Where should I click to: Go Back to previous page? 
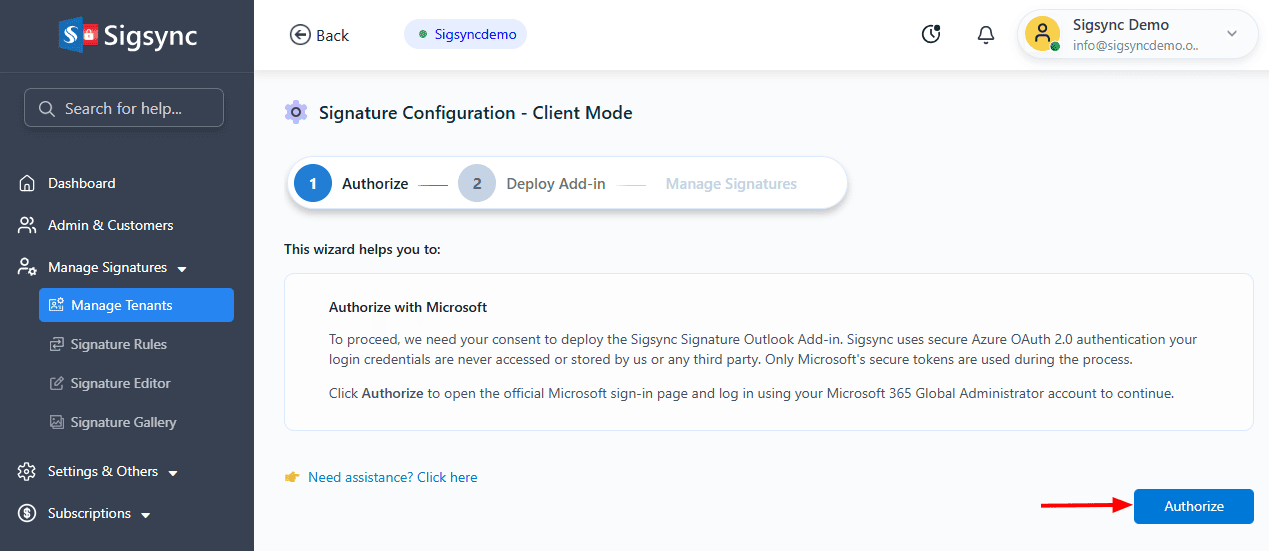pos(320,35)
